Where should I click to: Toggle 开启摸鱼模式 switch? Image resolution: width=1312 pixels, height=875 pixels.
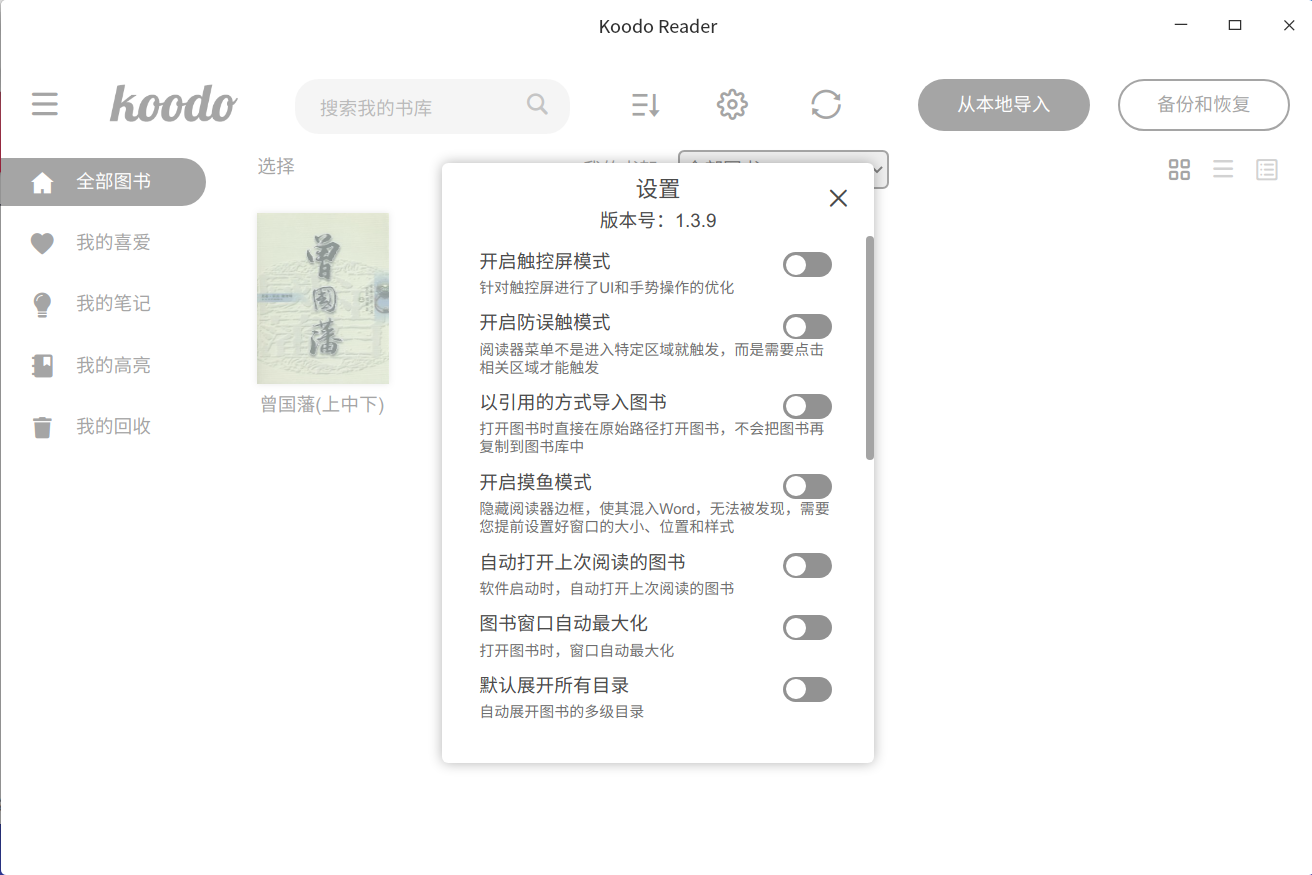[807, 486]
